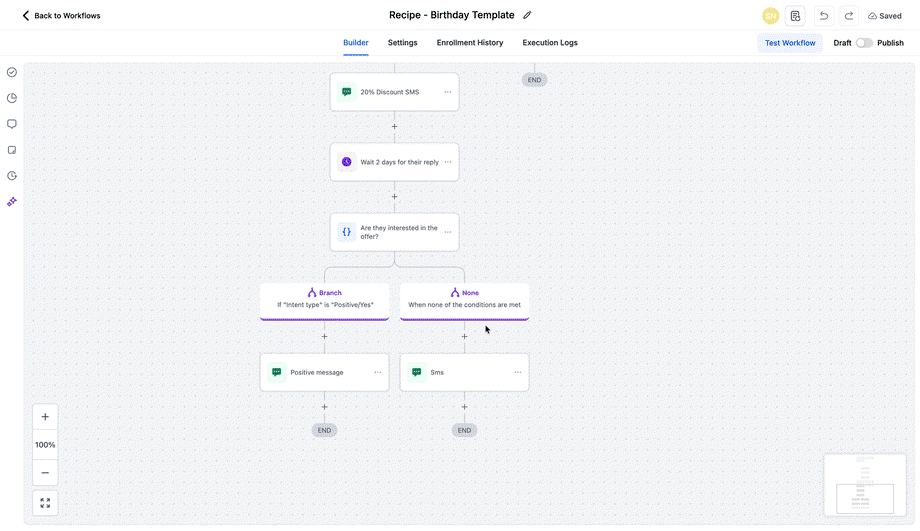Click the Test Workflow button
This screenshot has width=920, height=531.
(x=790, y=43)
